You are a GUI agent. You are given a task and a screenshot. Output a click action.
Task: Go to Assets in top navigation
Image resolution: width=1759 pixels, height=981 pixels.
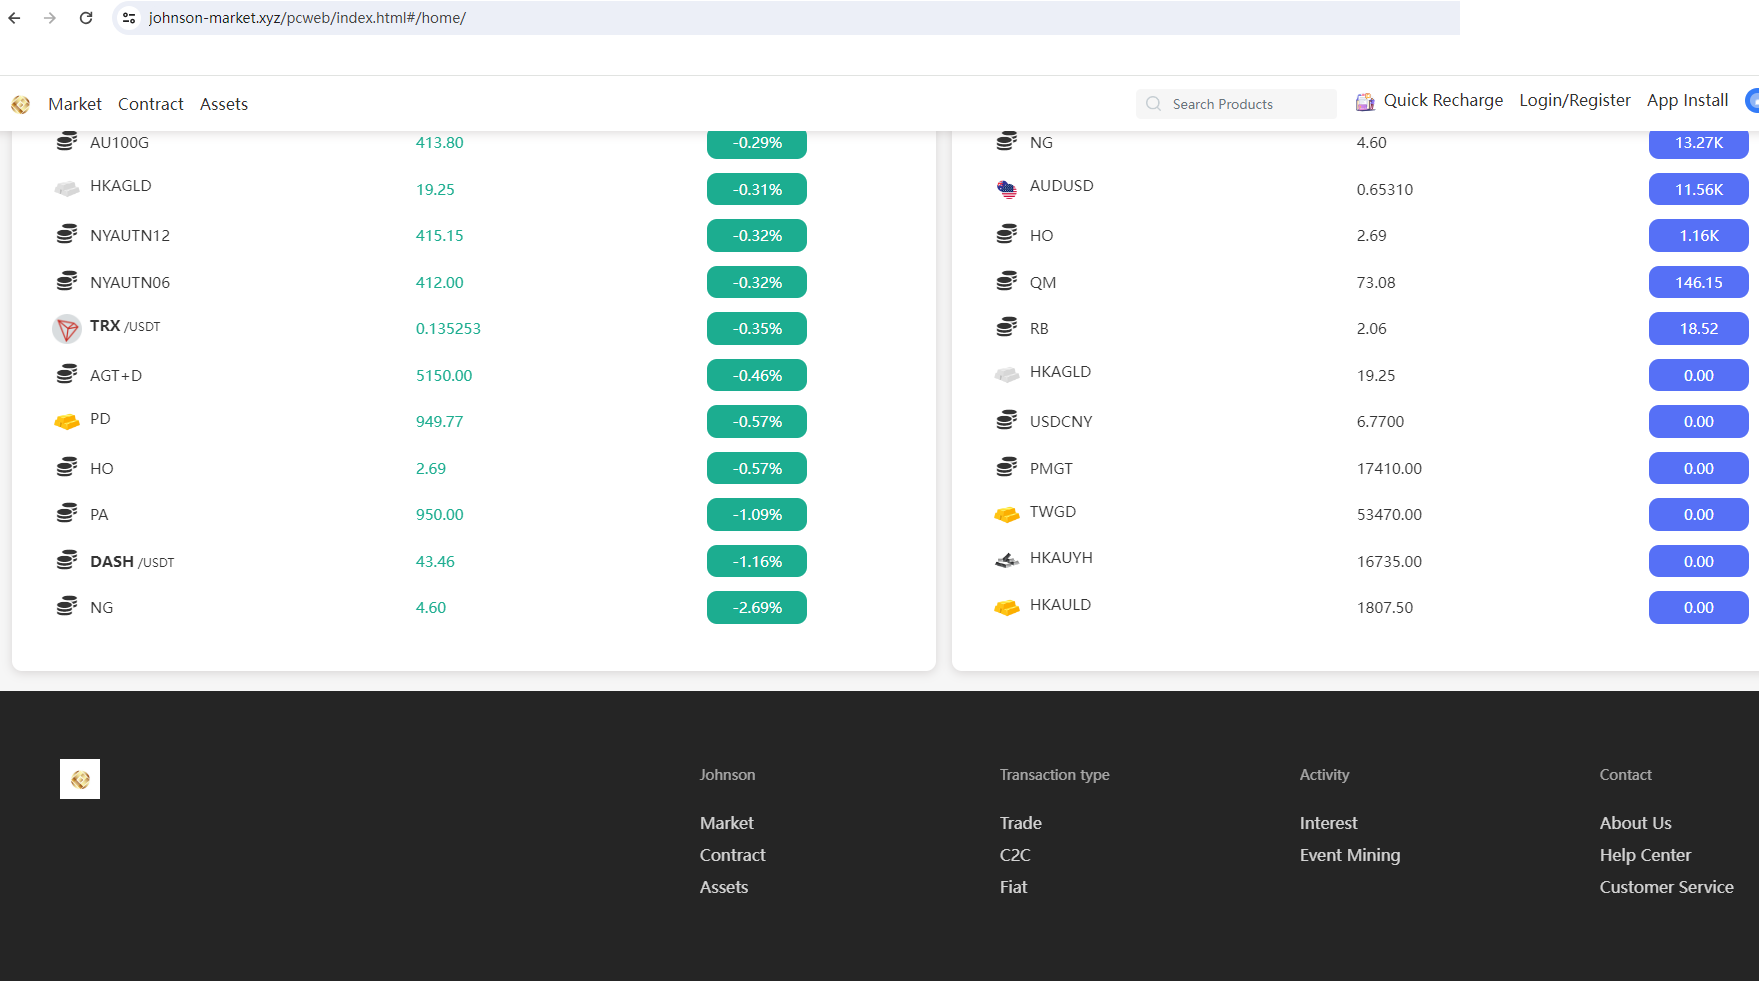point(224,104)
